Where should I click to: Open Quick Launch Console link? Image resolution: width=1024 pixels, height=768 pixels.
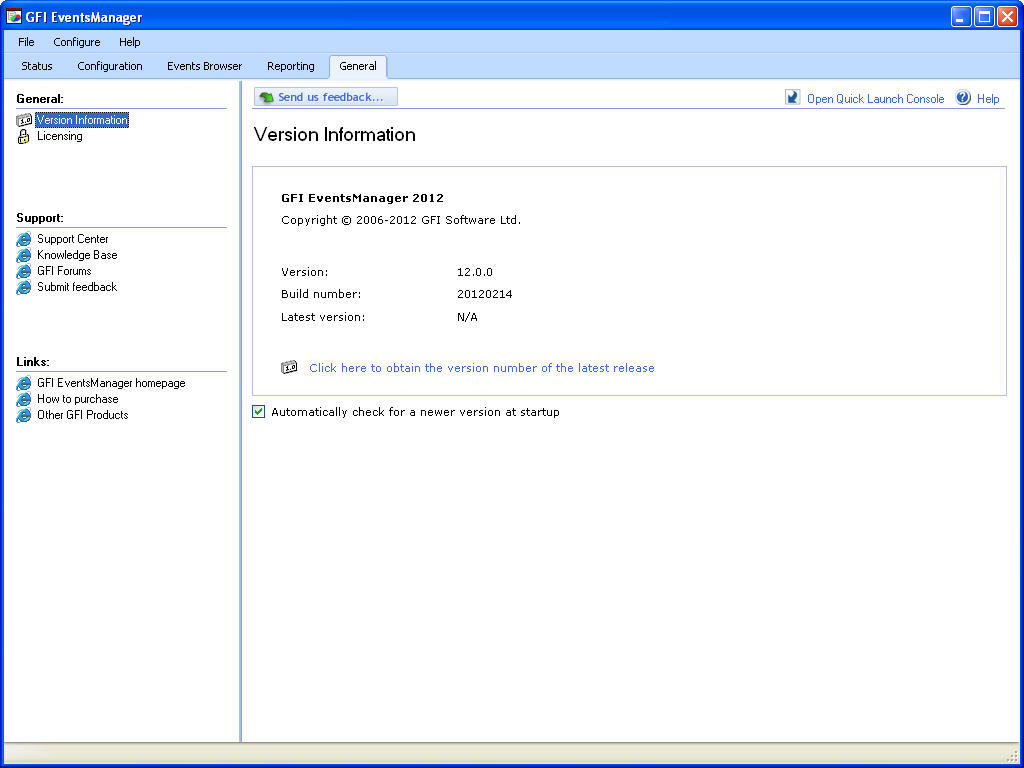(875, 99)
